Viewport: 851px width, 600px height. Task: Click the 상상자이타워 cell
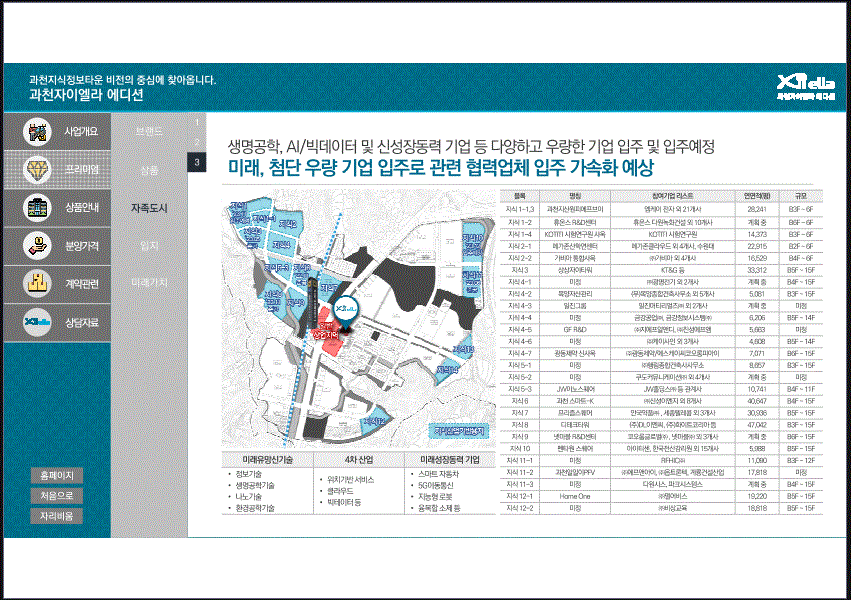click(x=575, y=270)
